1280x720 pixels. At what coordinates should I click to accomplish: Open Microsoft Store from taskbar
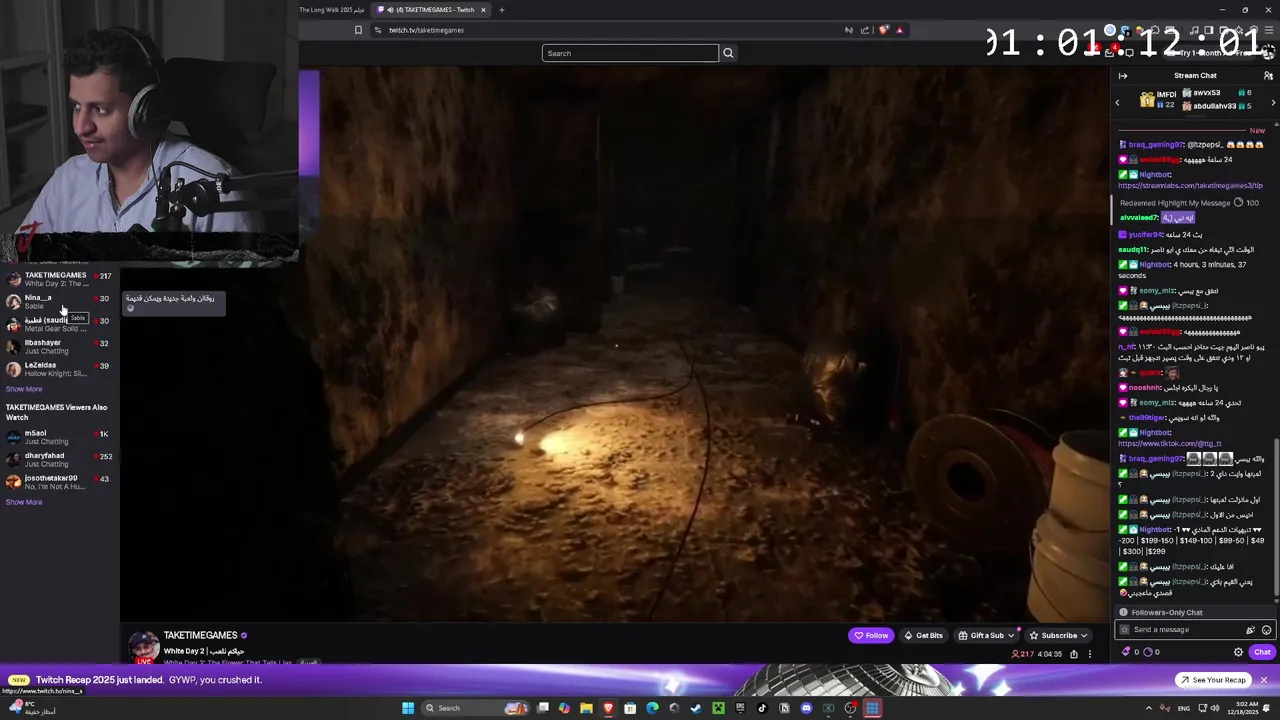630,708
